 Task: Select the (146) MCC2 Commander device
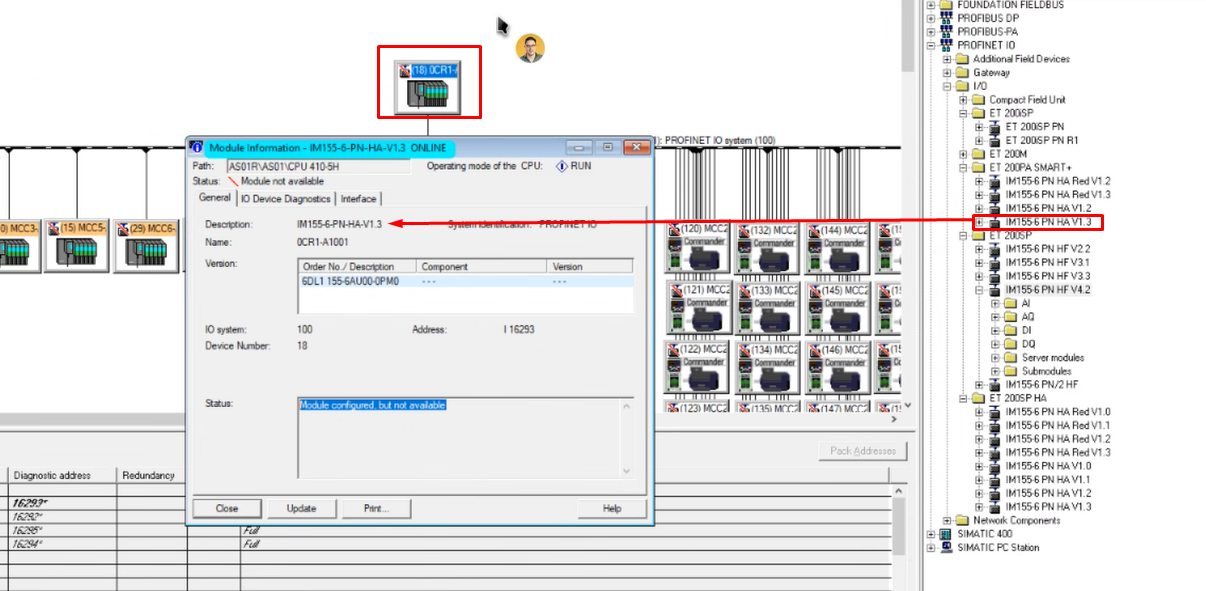point(836,369)
